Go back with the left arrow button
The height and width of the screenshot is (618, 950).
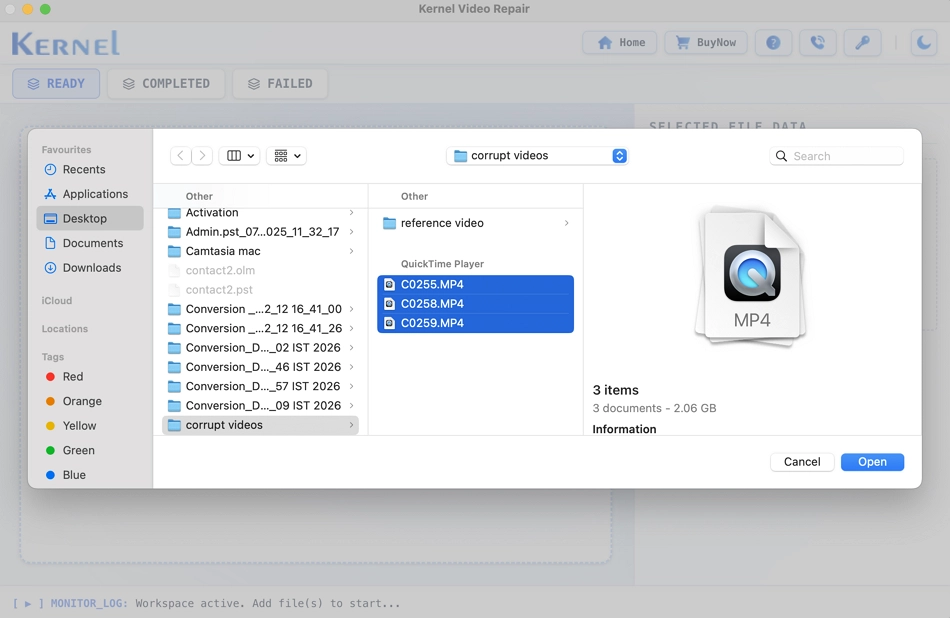pyautogui.click(x=181, y=156)
